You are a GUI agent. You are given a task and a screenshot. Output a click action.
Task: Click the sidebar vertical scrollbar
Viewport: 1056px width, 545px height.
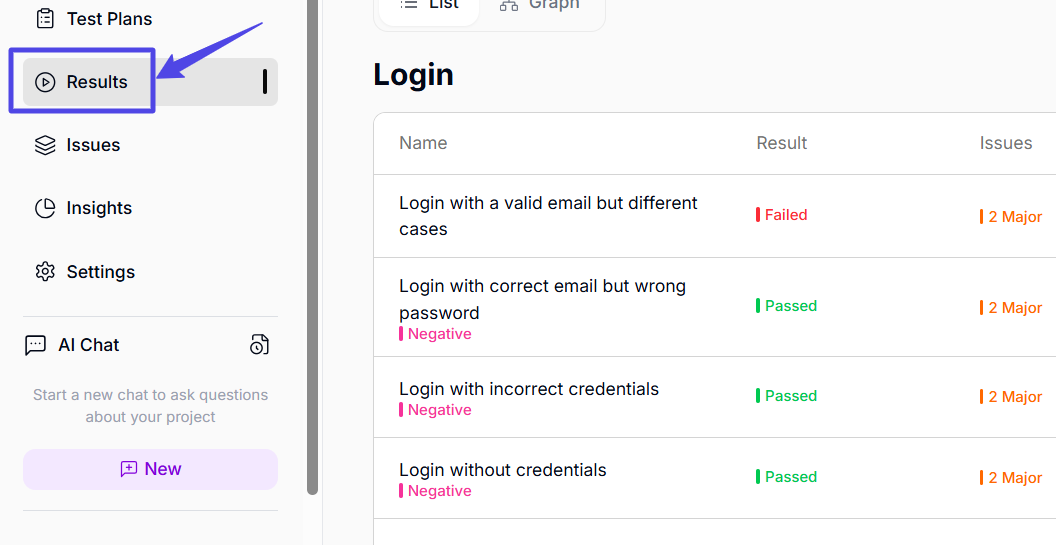313,250
